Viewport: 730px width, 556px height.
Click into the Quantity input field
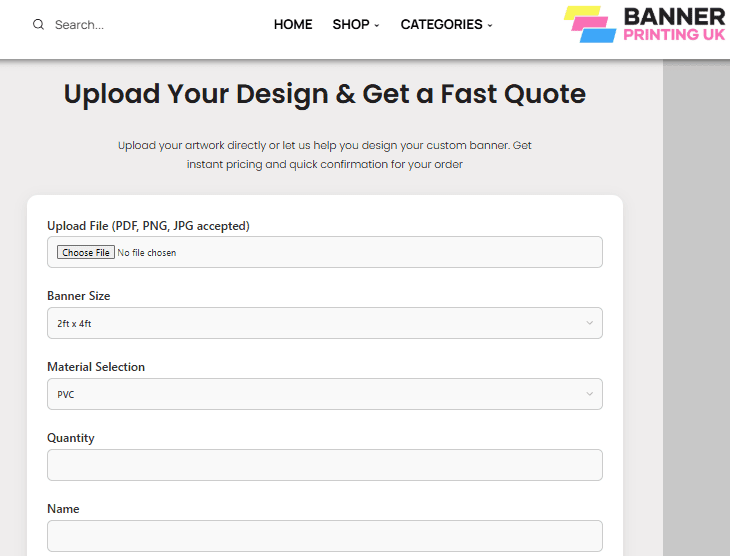[x=324, y=465]
